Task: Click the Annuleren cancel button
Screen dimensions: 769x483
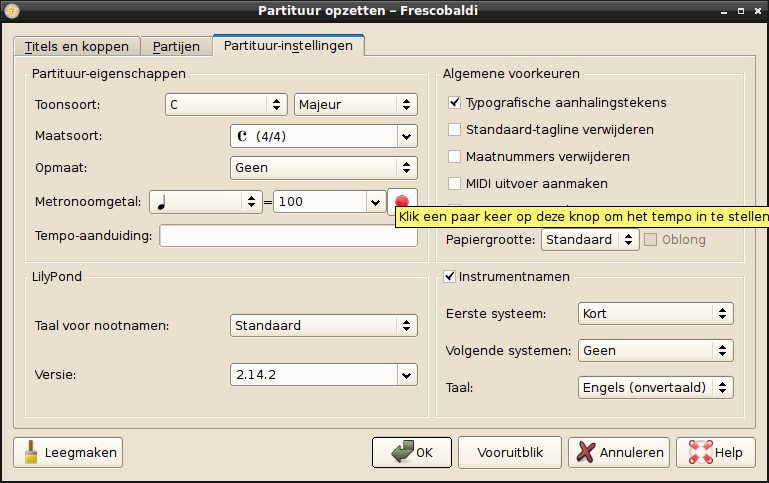Action: coord(619,452)
